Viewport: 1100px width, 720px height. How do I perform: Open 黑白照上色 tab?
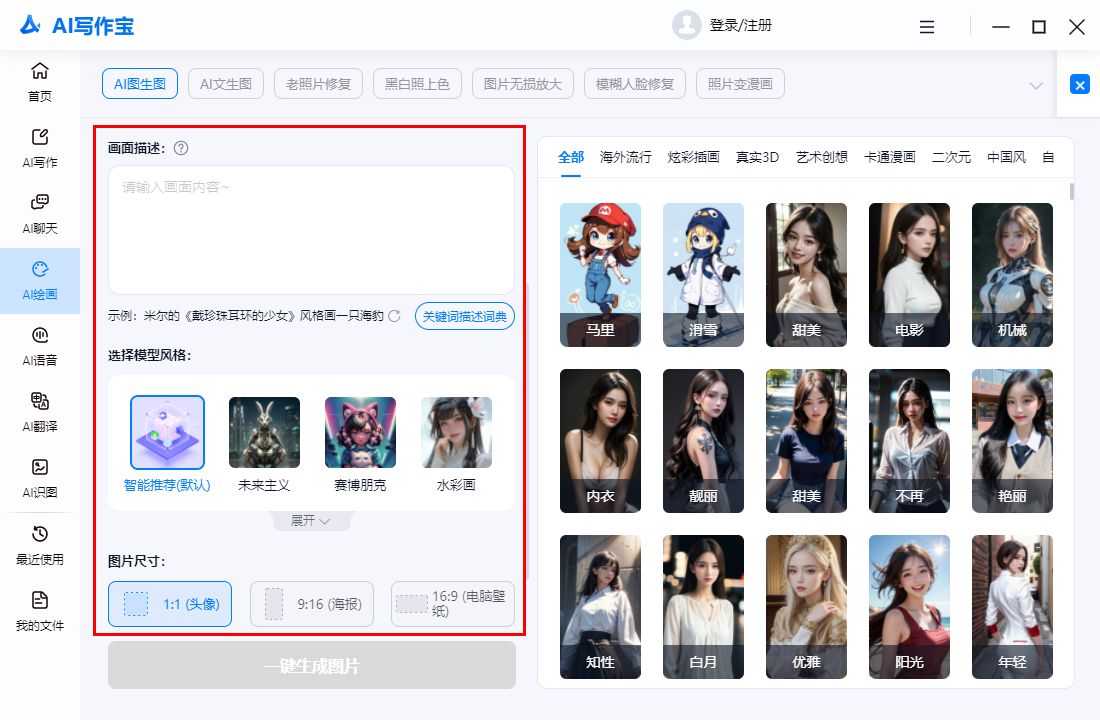click(x=417, y=84)
